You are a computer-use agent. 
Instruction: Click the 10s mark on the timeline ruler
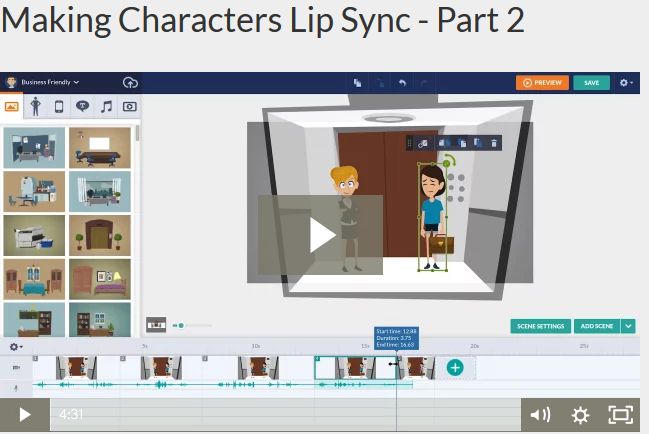tap(255, 346)
